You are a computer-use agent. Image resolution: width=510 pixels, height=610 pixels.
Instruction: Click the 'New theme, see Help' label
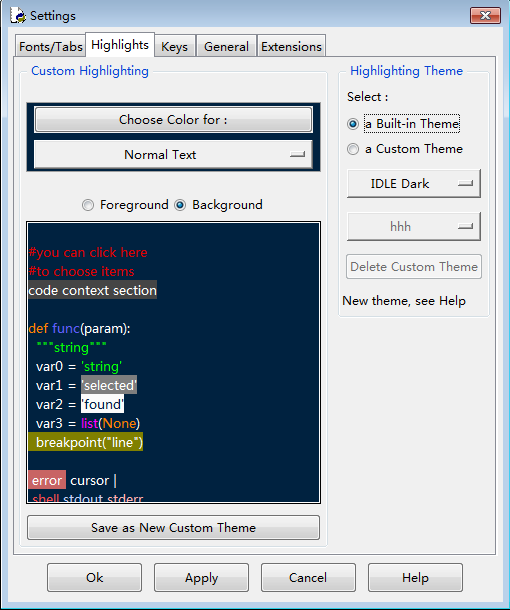[404, 301]
